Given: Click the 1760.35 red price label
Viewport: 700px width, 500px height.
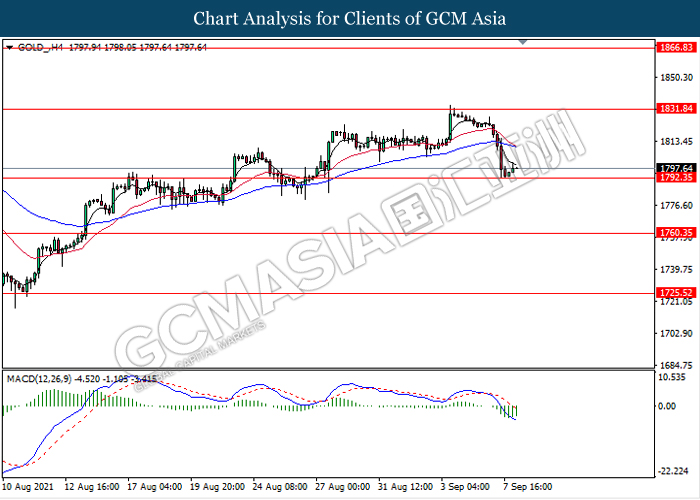Looking at the screenshot, I should pyautogui.click(x=677, y=233).
